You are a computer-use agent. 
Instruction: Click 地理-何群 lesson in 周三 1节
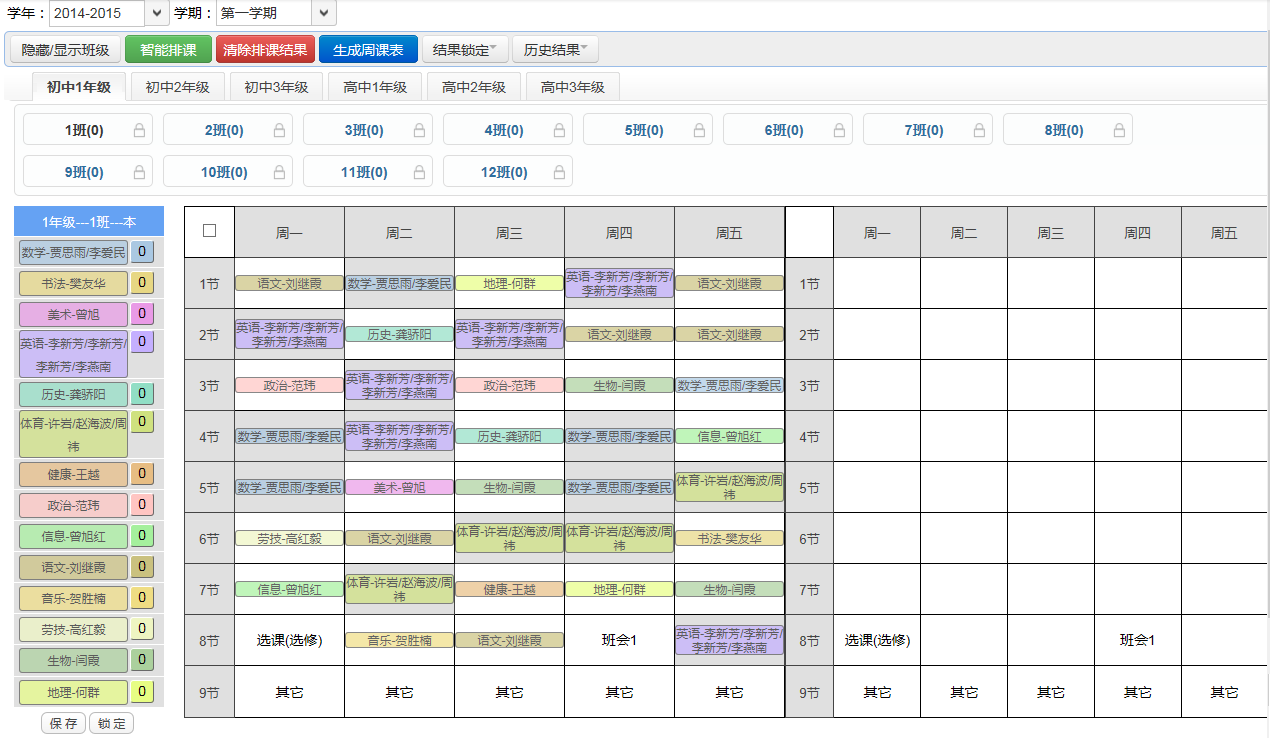(x=509, y=283)
